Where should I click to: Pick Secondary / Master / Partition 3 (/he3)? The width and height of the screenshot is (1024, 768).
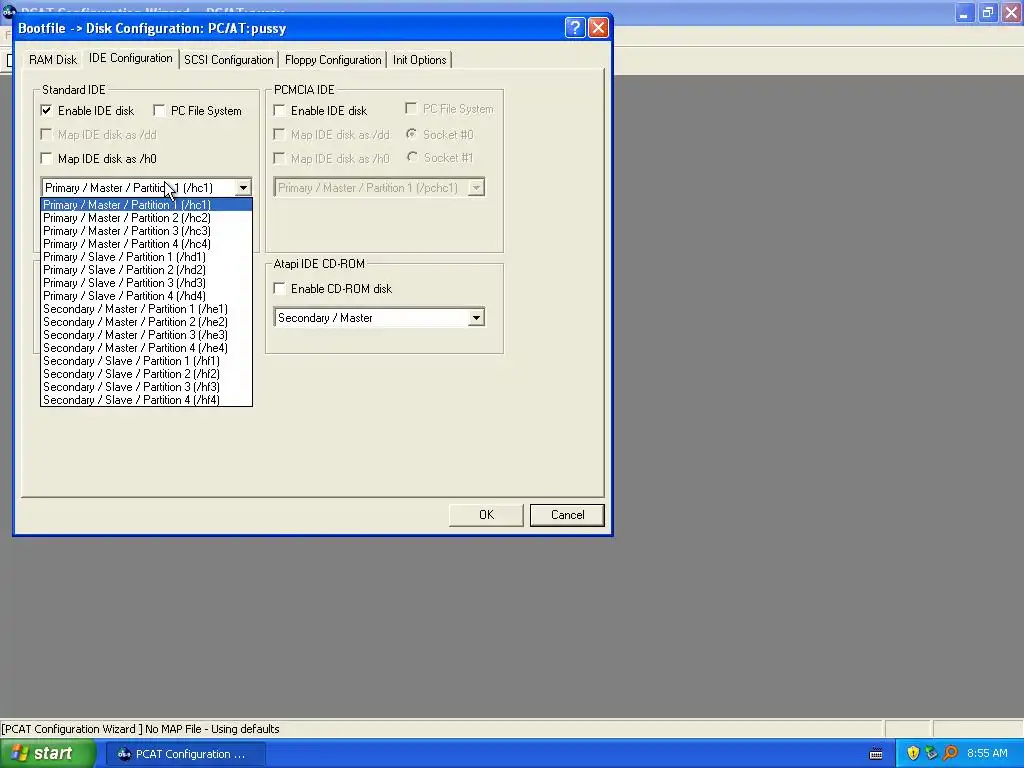click(146, 335)
